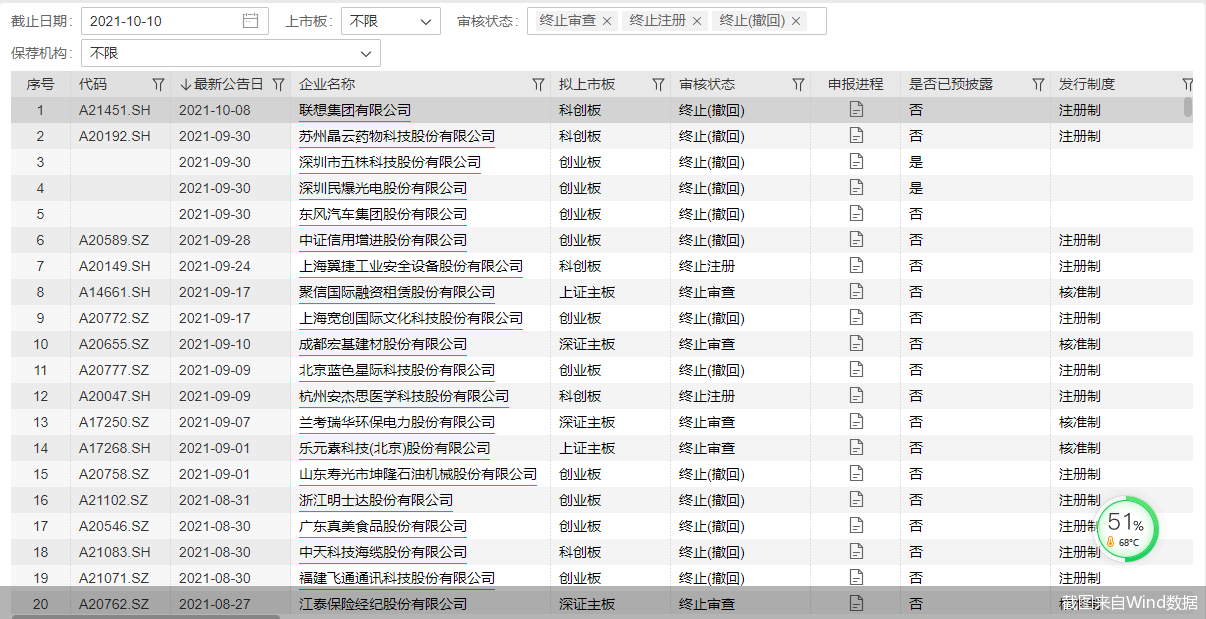Image resolution: width=1206 pixels, height=619 pixels.
Task: Open 乐元素科技(北京)股份有限公司 link
Action: [395, 448]
